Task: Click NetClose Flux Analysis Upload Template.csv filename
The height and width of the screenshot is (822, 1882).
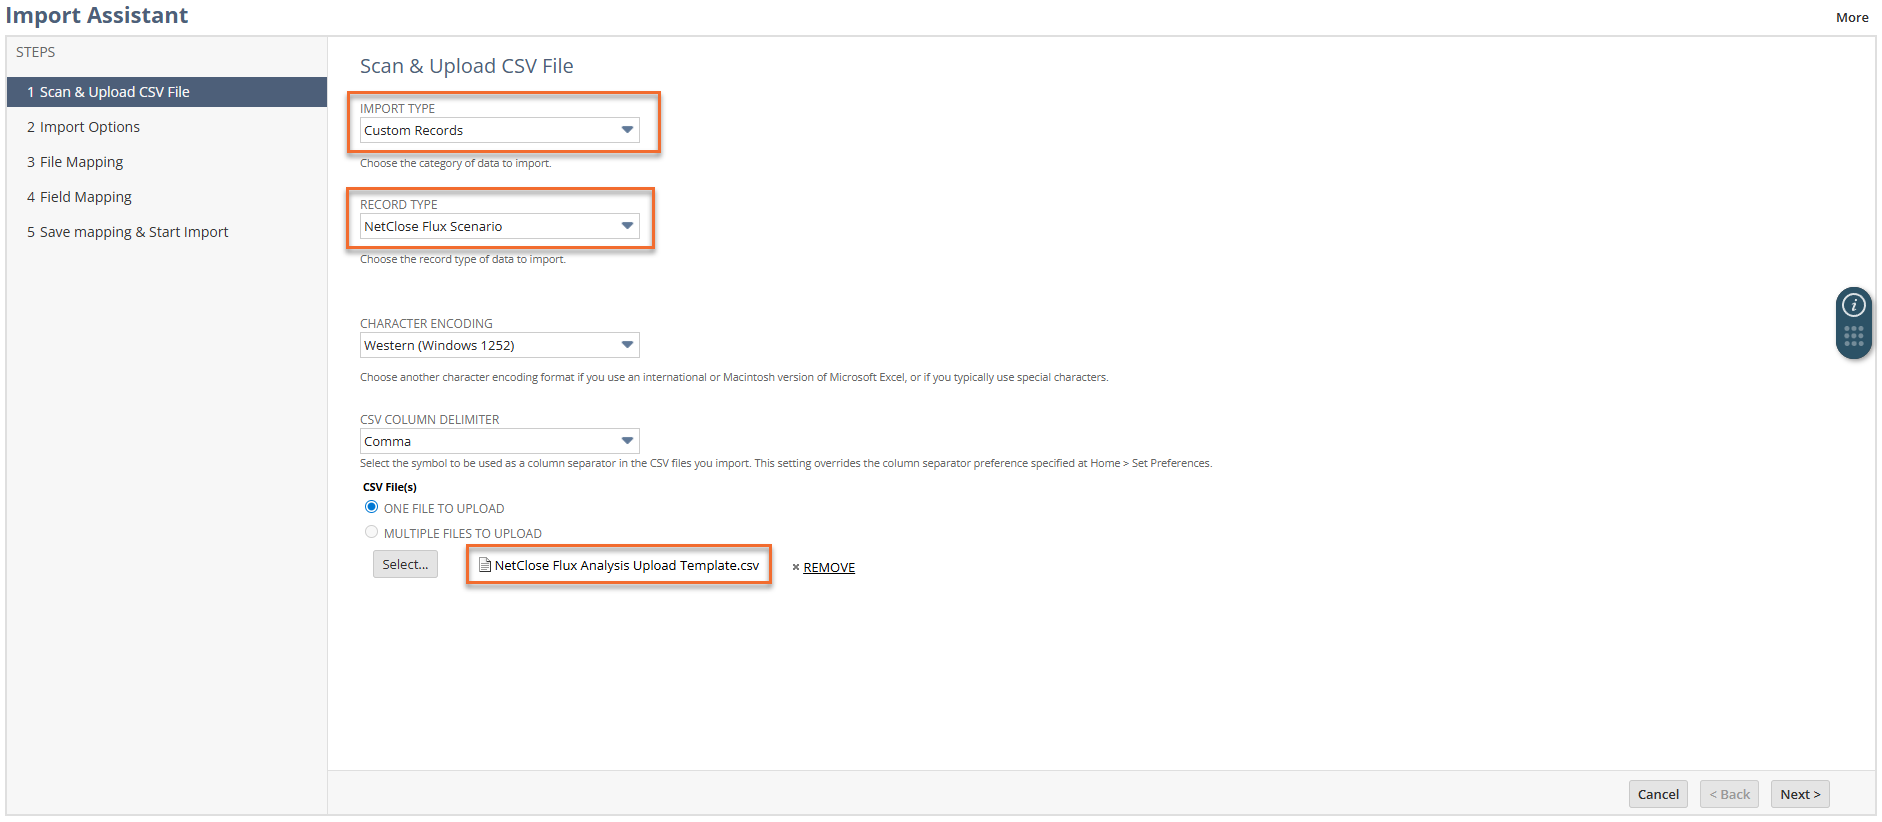Action: [x=627, y=565]
